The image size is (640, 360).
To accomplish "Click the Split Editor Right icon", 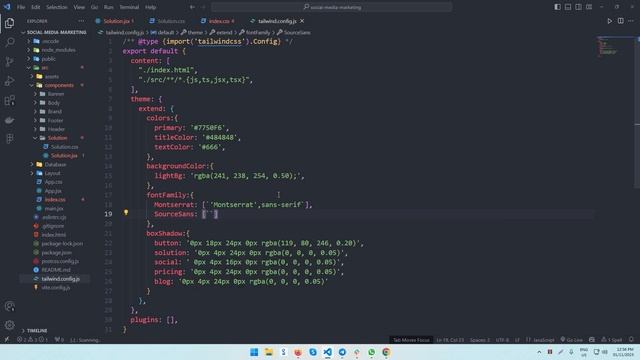I will [x=620, y=21].
